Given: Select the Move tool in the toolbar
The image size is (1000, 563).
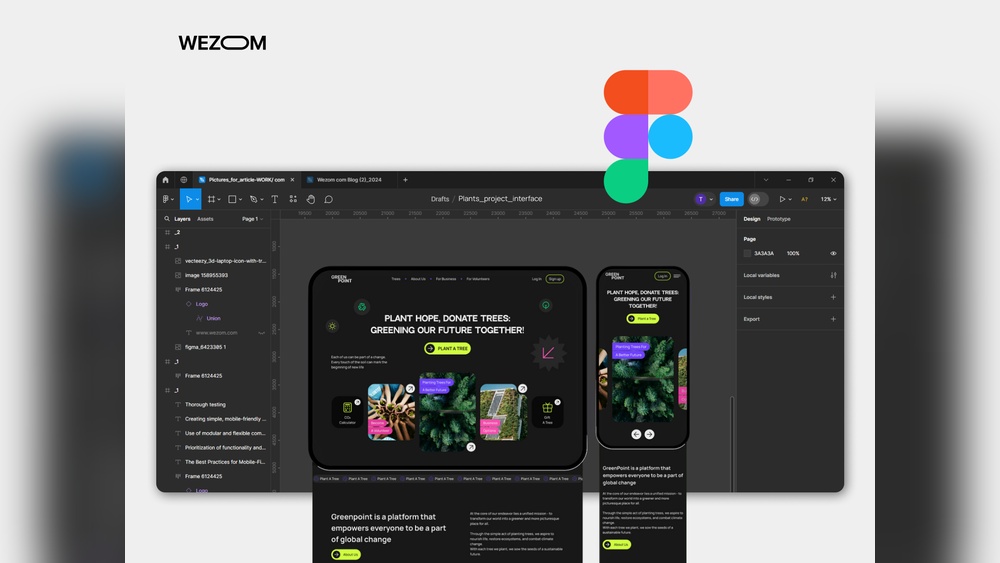Looking at the screenshot, I should (x=187, y=199).
